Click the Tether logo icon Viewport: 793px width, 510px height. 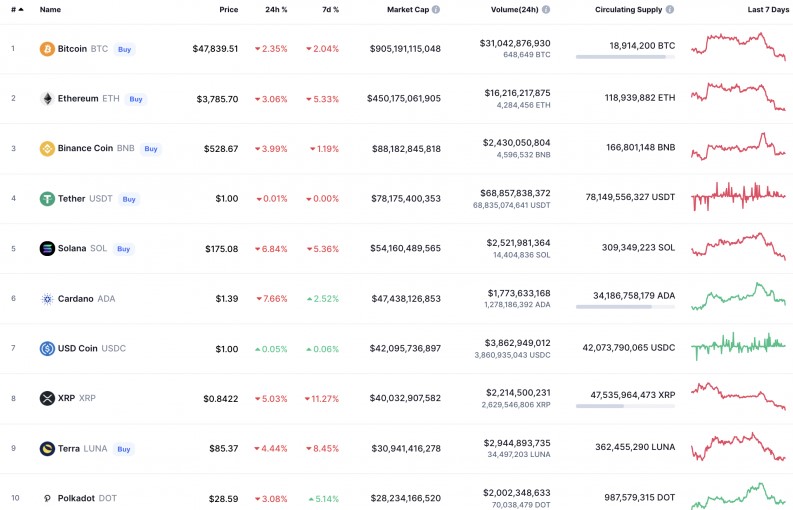click(x=47, y=199)
